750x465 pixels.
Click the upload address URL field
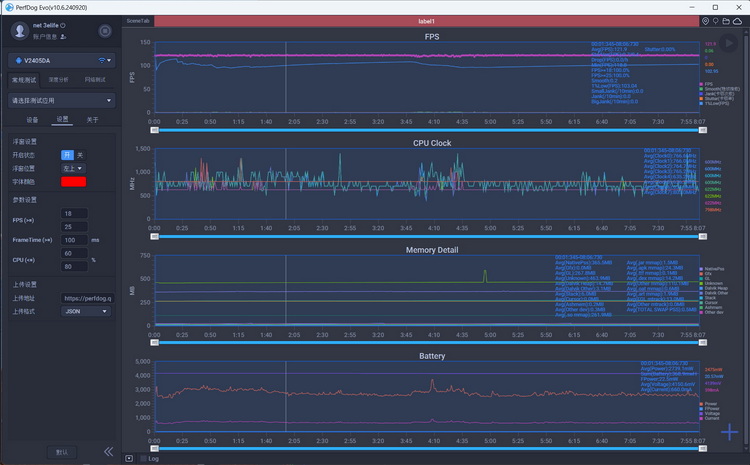[x=87, y=298]
